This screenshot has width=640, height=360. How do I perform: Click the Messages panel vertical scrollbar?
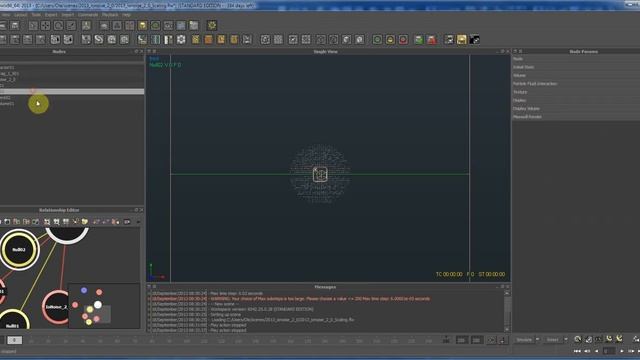507,311
